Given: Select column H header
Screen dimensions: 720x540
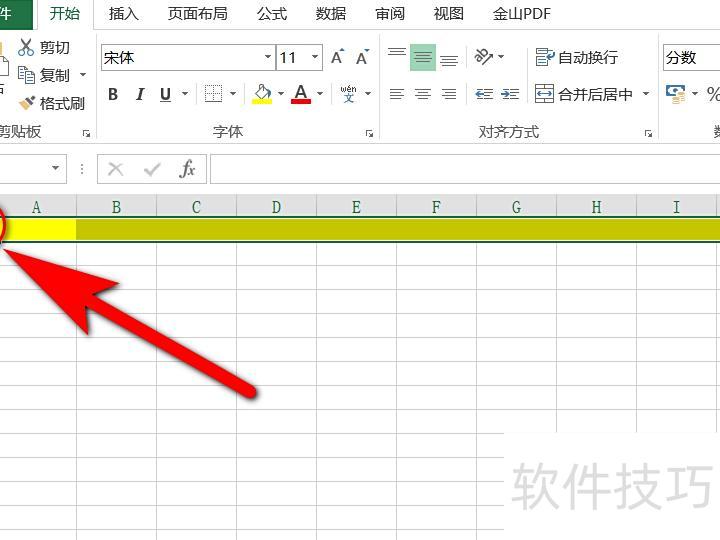Looking at the screenshot, I should pos(596,207).
